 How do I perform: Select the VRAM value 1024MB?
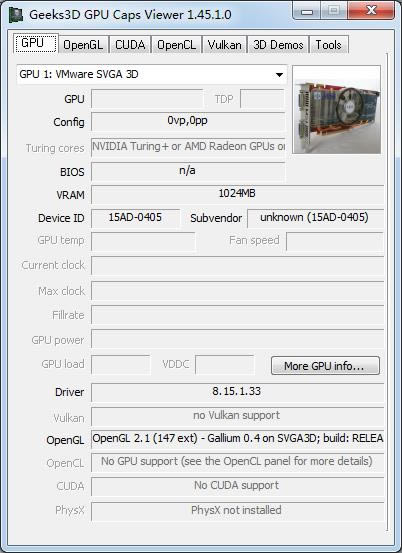tap(237, 194)
